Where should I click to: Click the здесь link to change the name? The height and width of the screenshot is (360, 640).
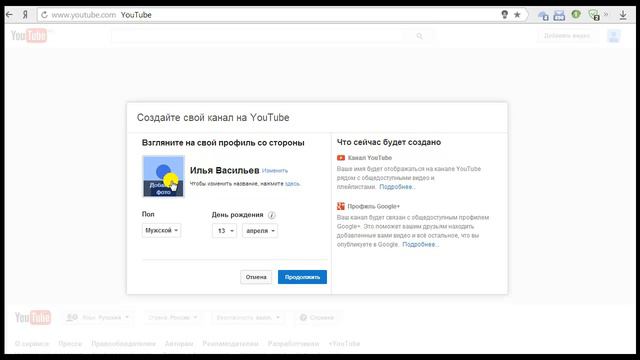(x=292, y=184)
